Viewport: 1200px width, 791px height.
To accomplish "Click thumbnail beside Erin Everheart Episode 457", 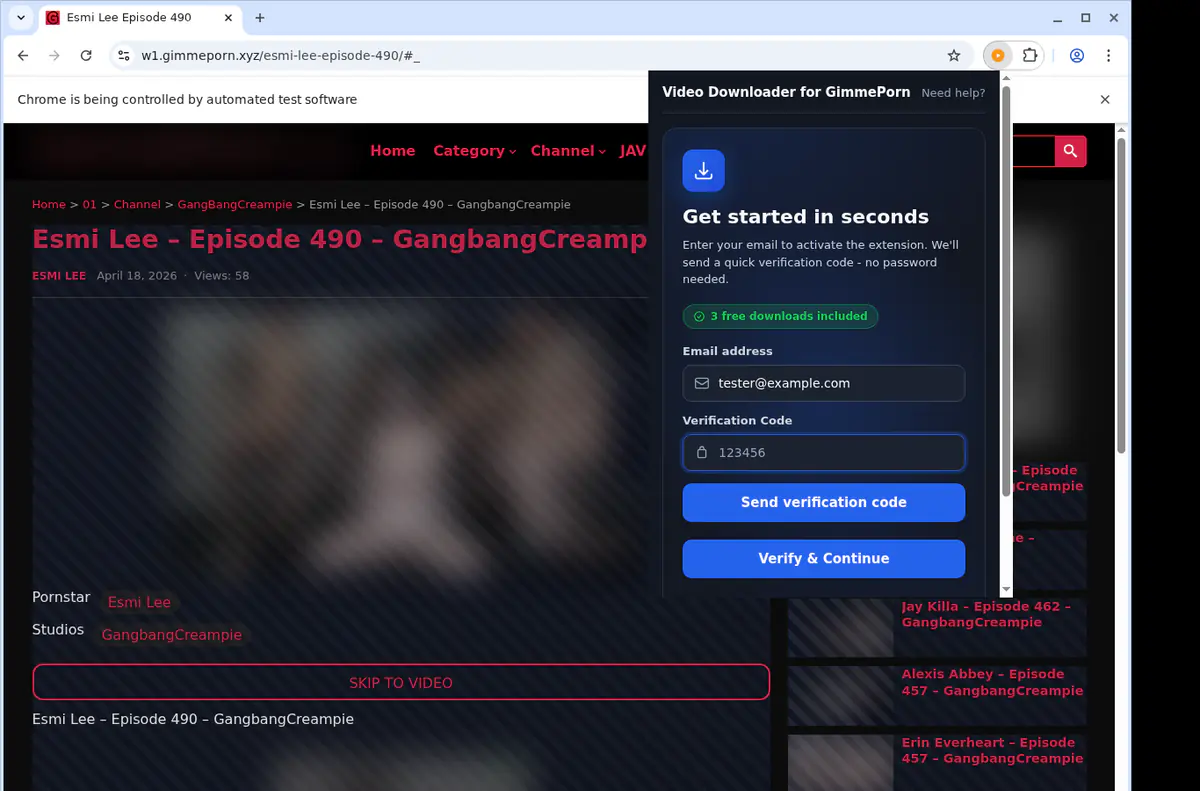I will coord(840,763).
